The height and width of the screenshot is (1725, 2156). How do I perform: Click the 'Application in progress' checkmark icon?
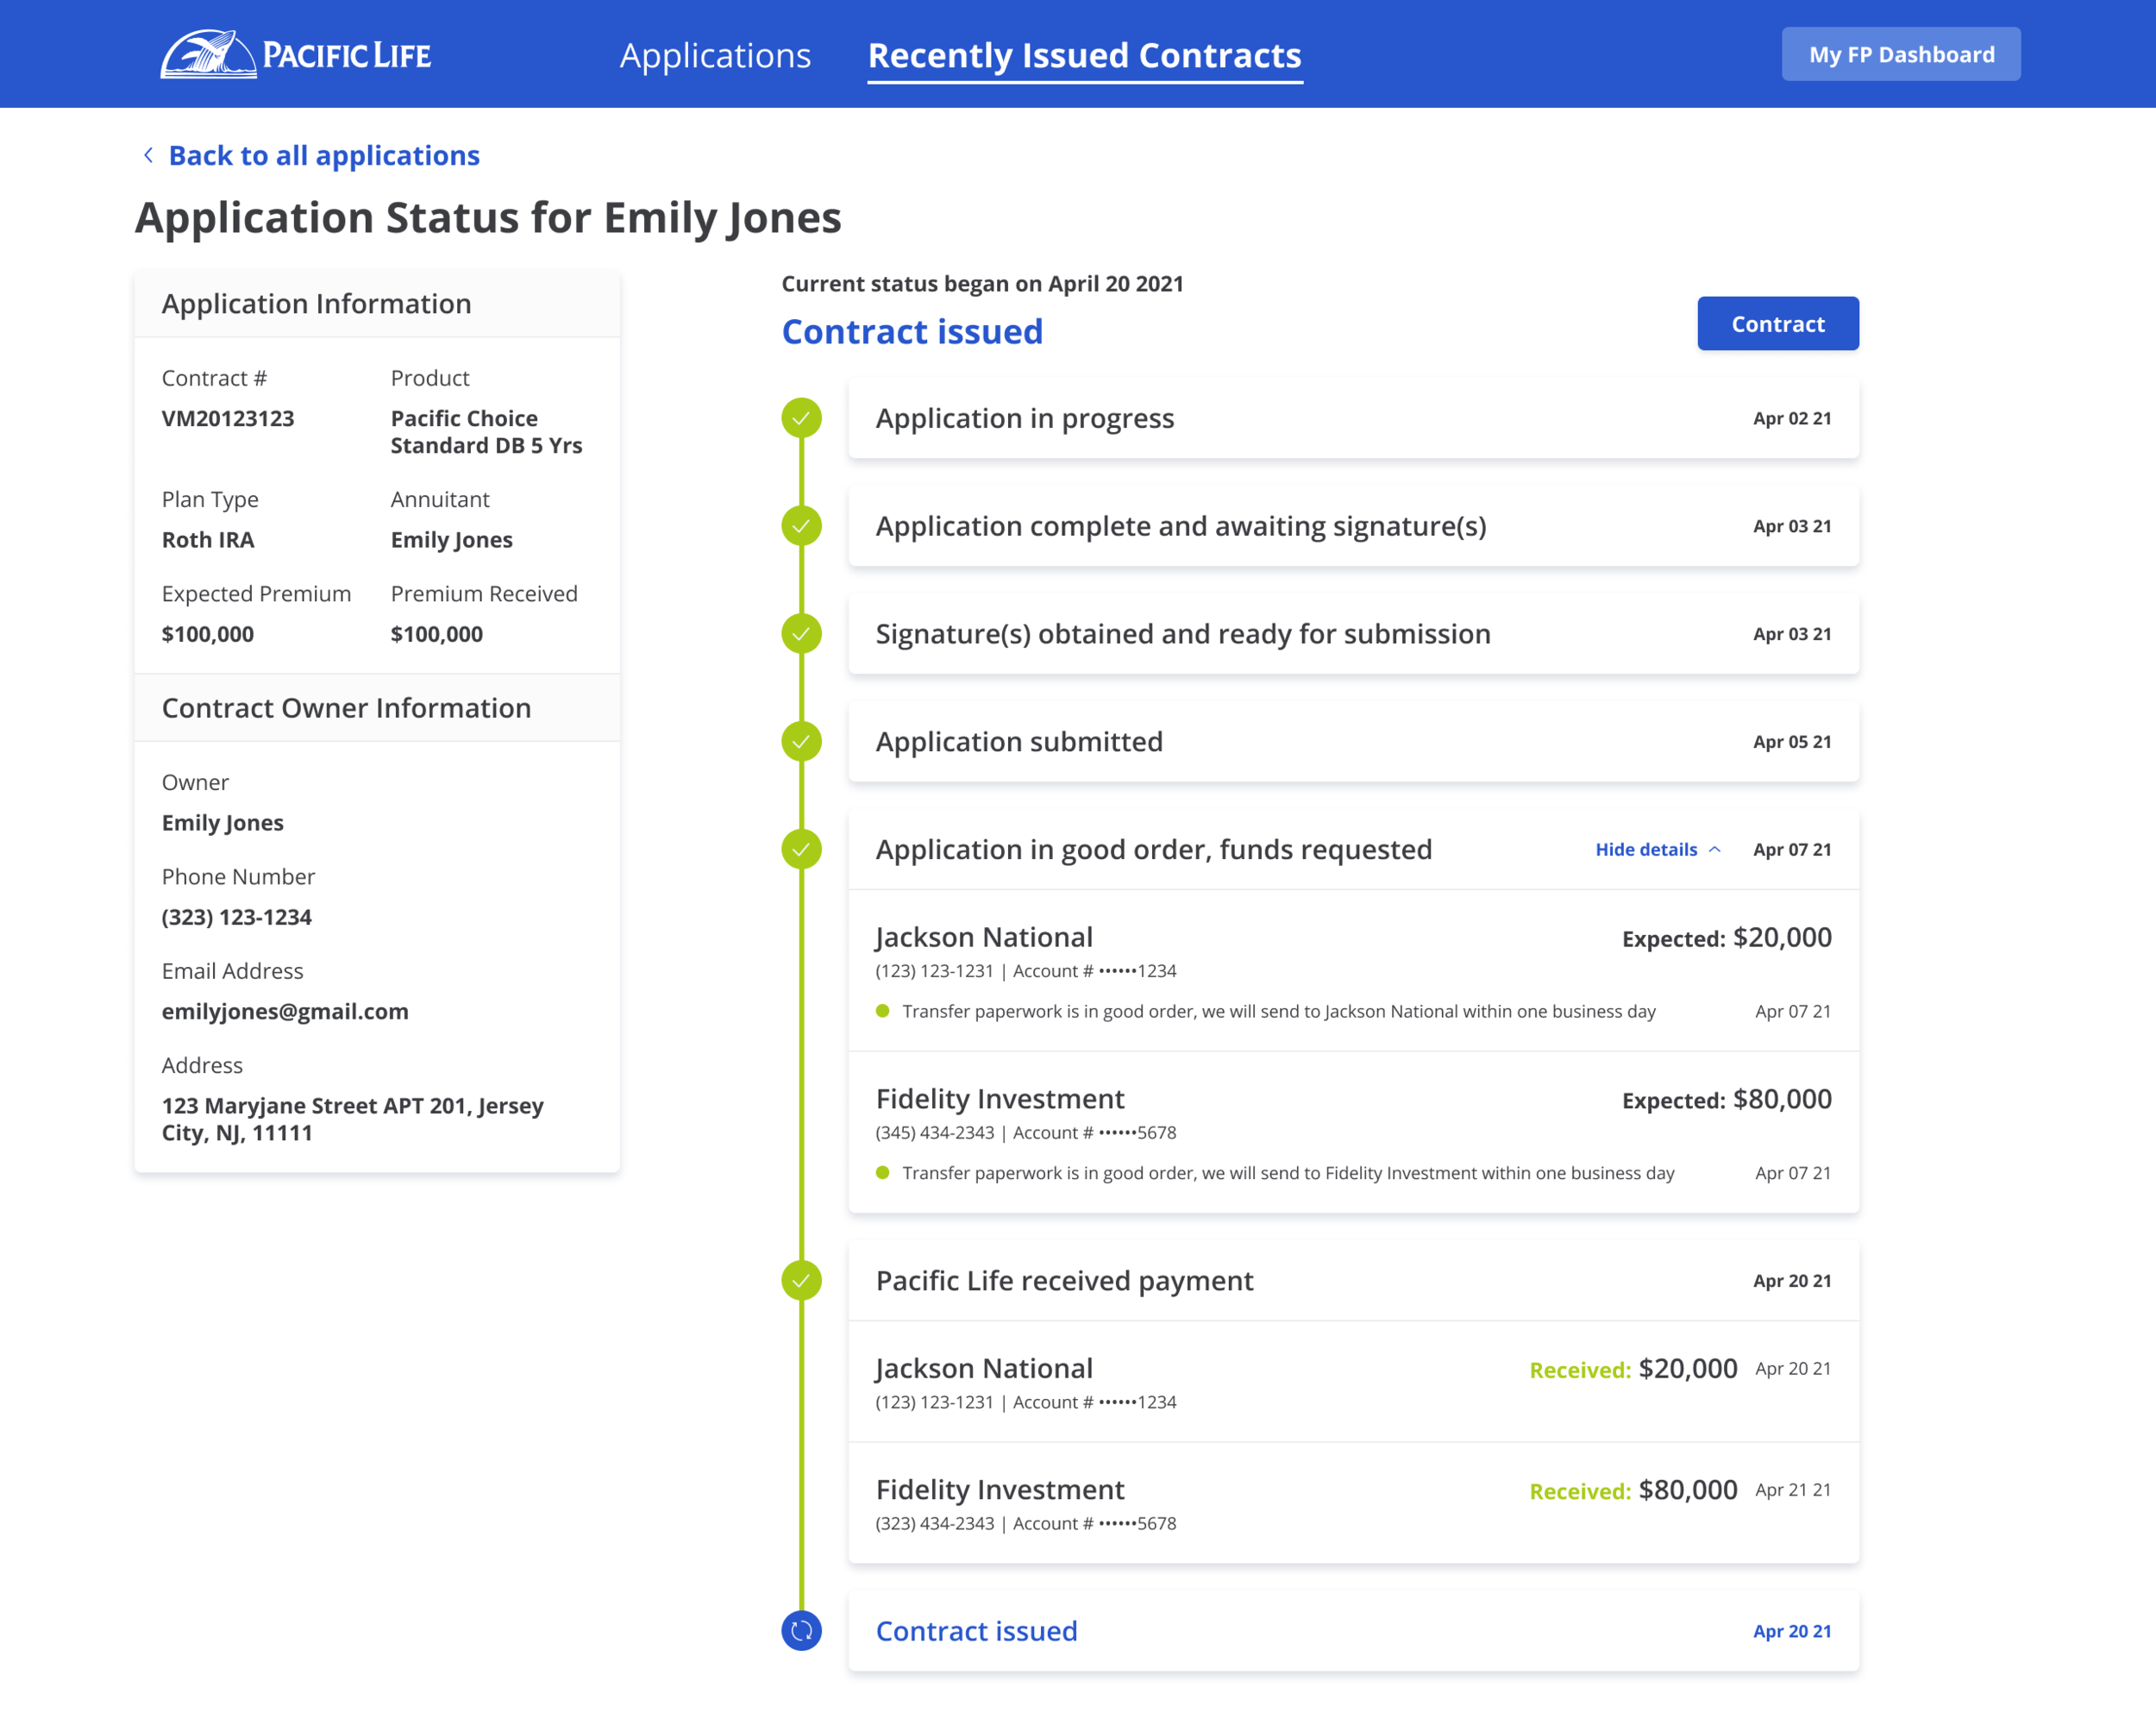pyautogui.click(x=801, y=418)
